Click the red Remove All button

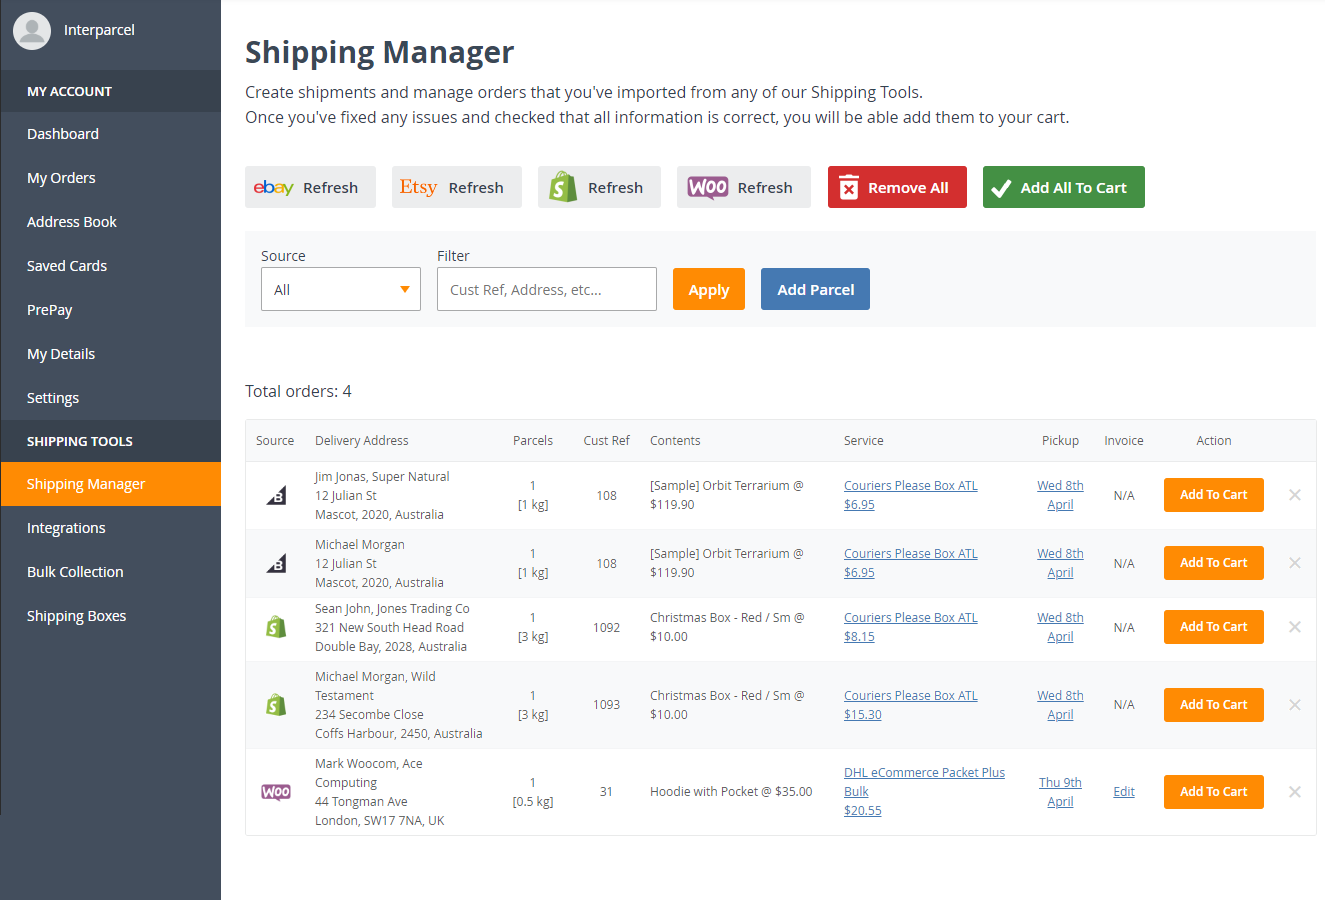pyautogui.click(x=897, y=187)
